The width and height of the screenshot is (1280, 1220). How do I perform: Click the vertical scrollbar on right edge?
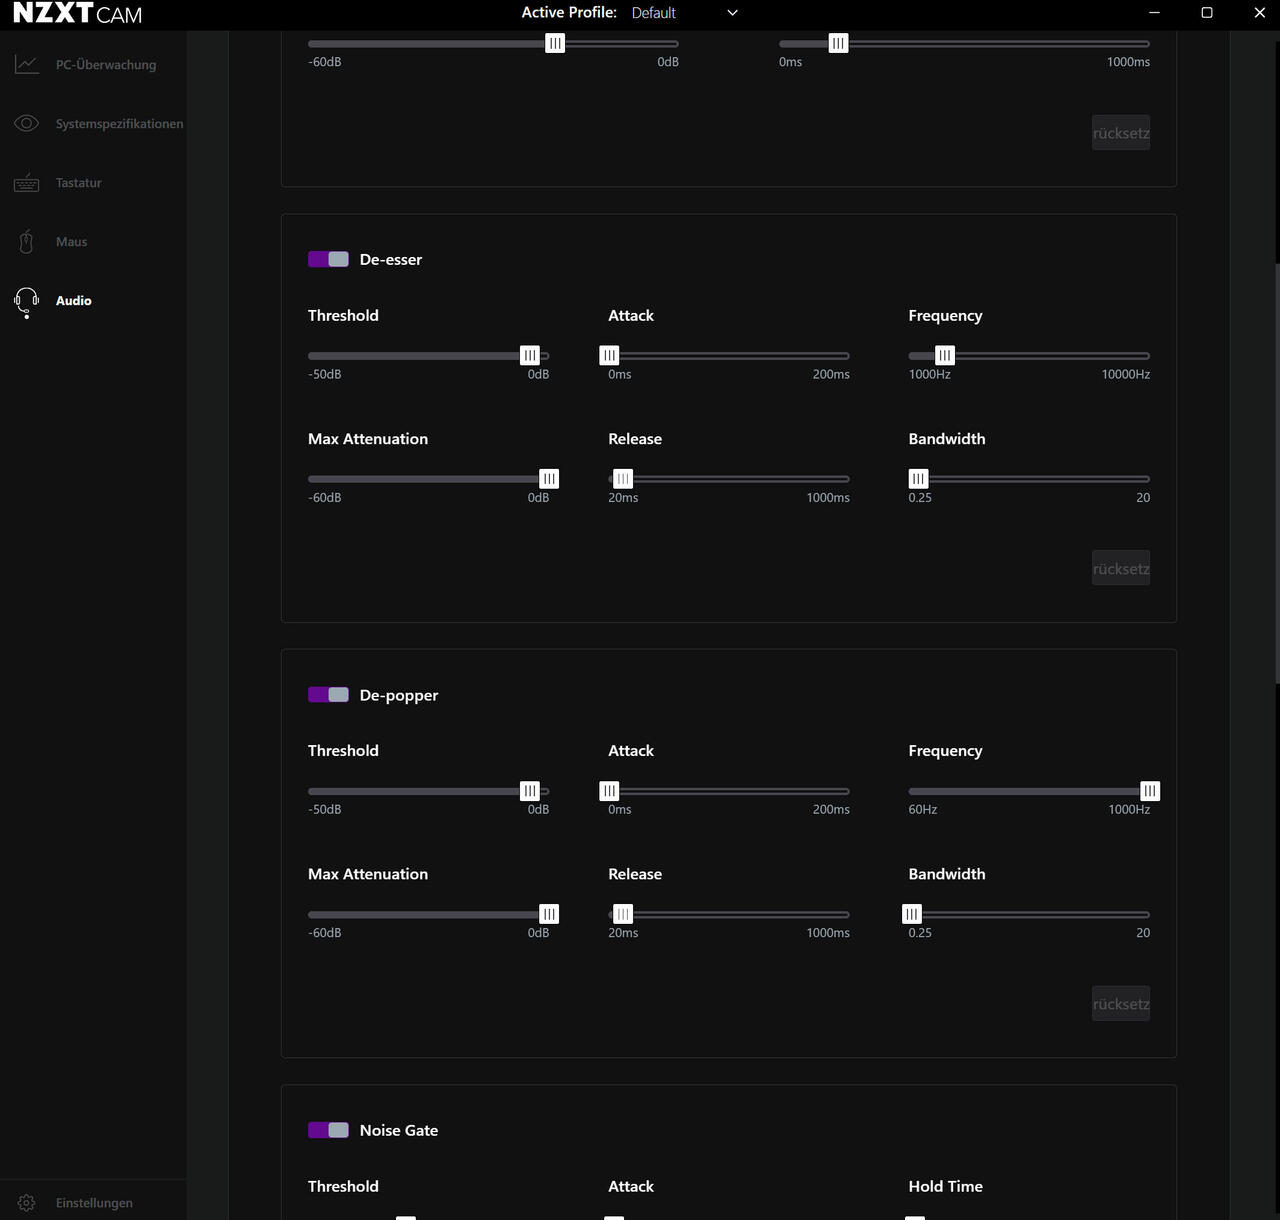pyautogui.click(x=1277, y=472)
